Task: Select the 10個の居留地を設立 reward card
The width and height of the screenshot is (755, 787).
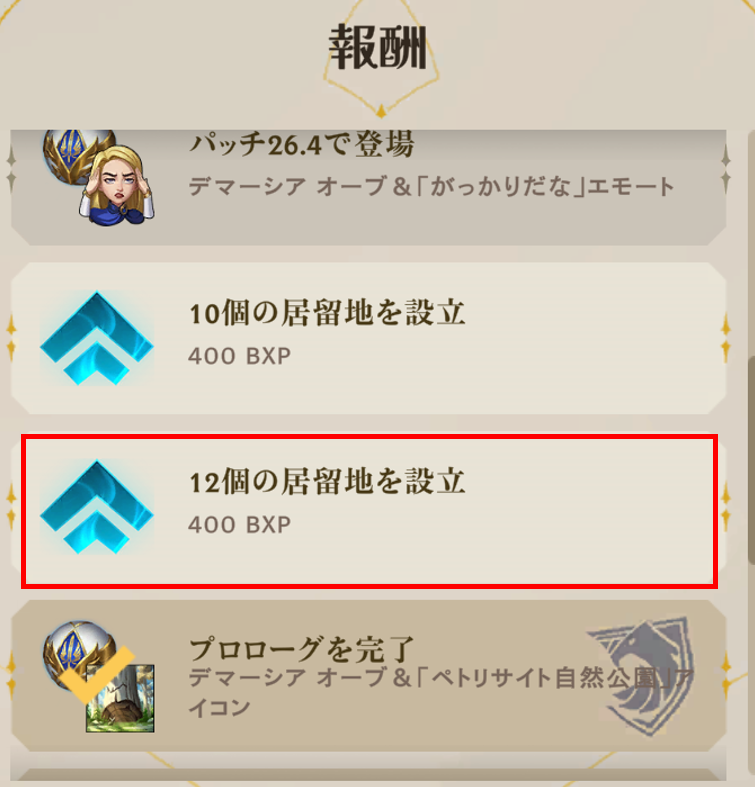Action: tap(368, 338)
